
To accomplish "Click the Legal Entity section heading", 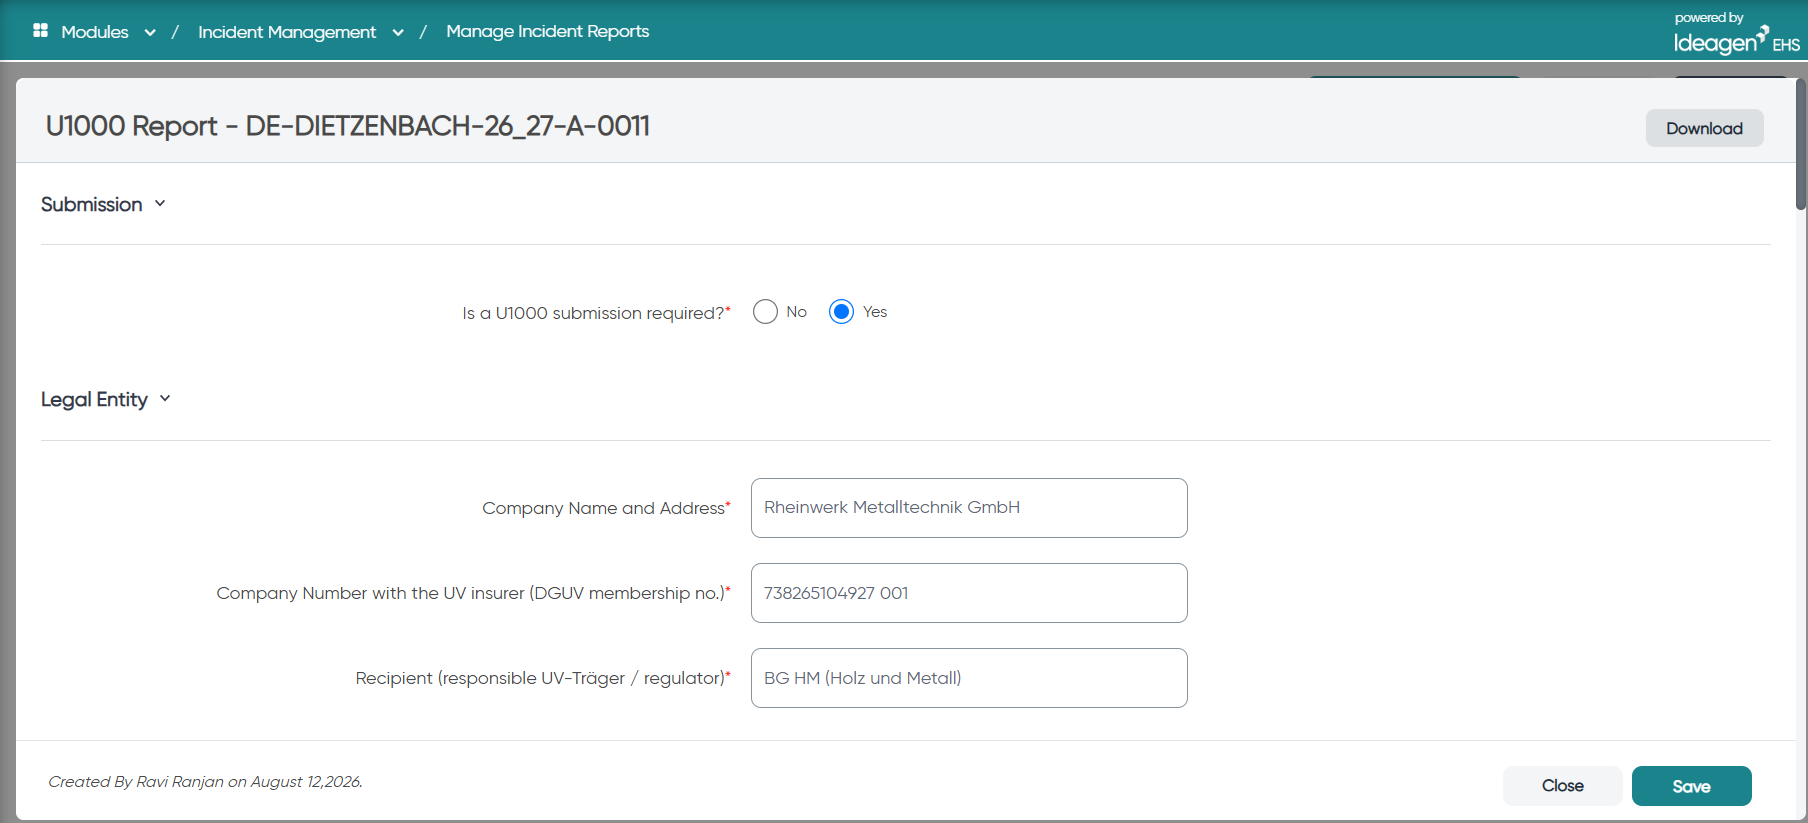I will tap(94, 399).
